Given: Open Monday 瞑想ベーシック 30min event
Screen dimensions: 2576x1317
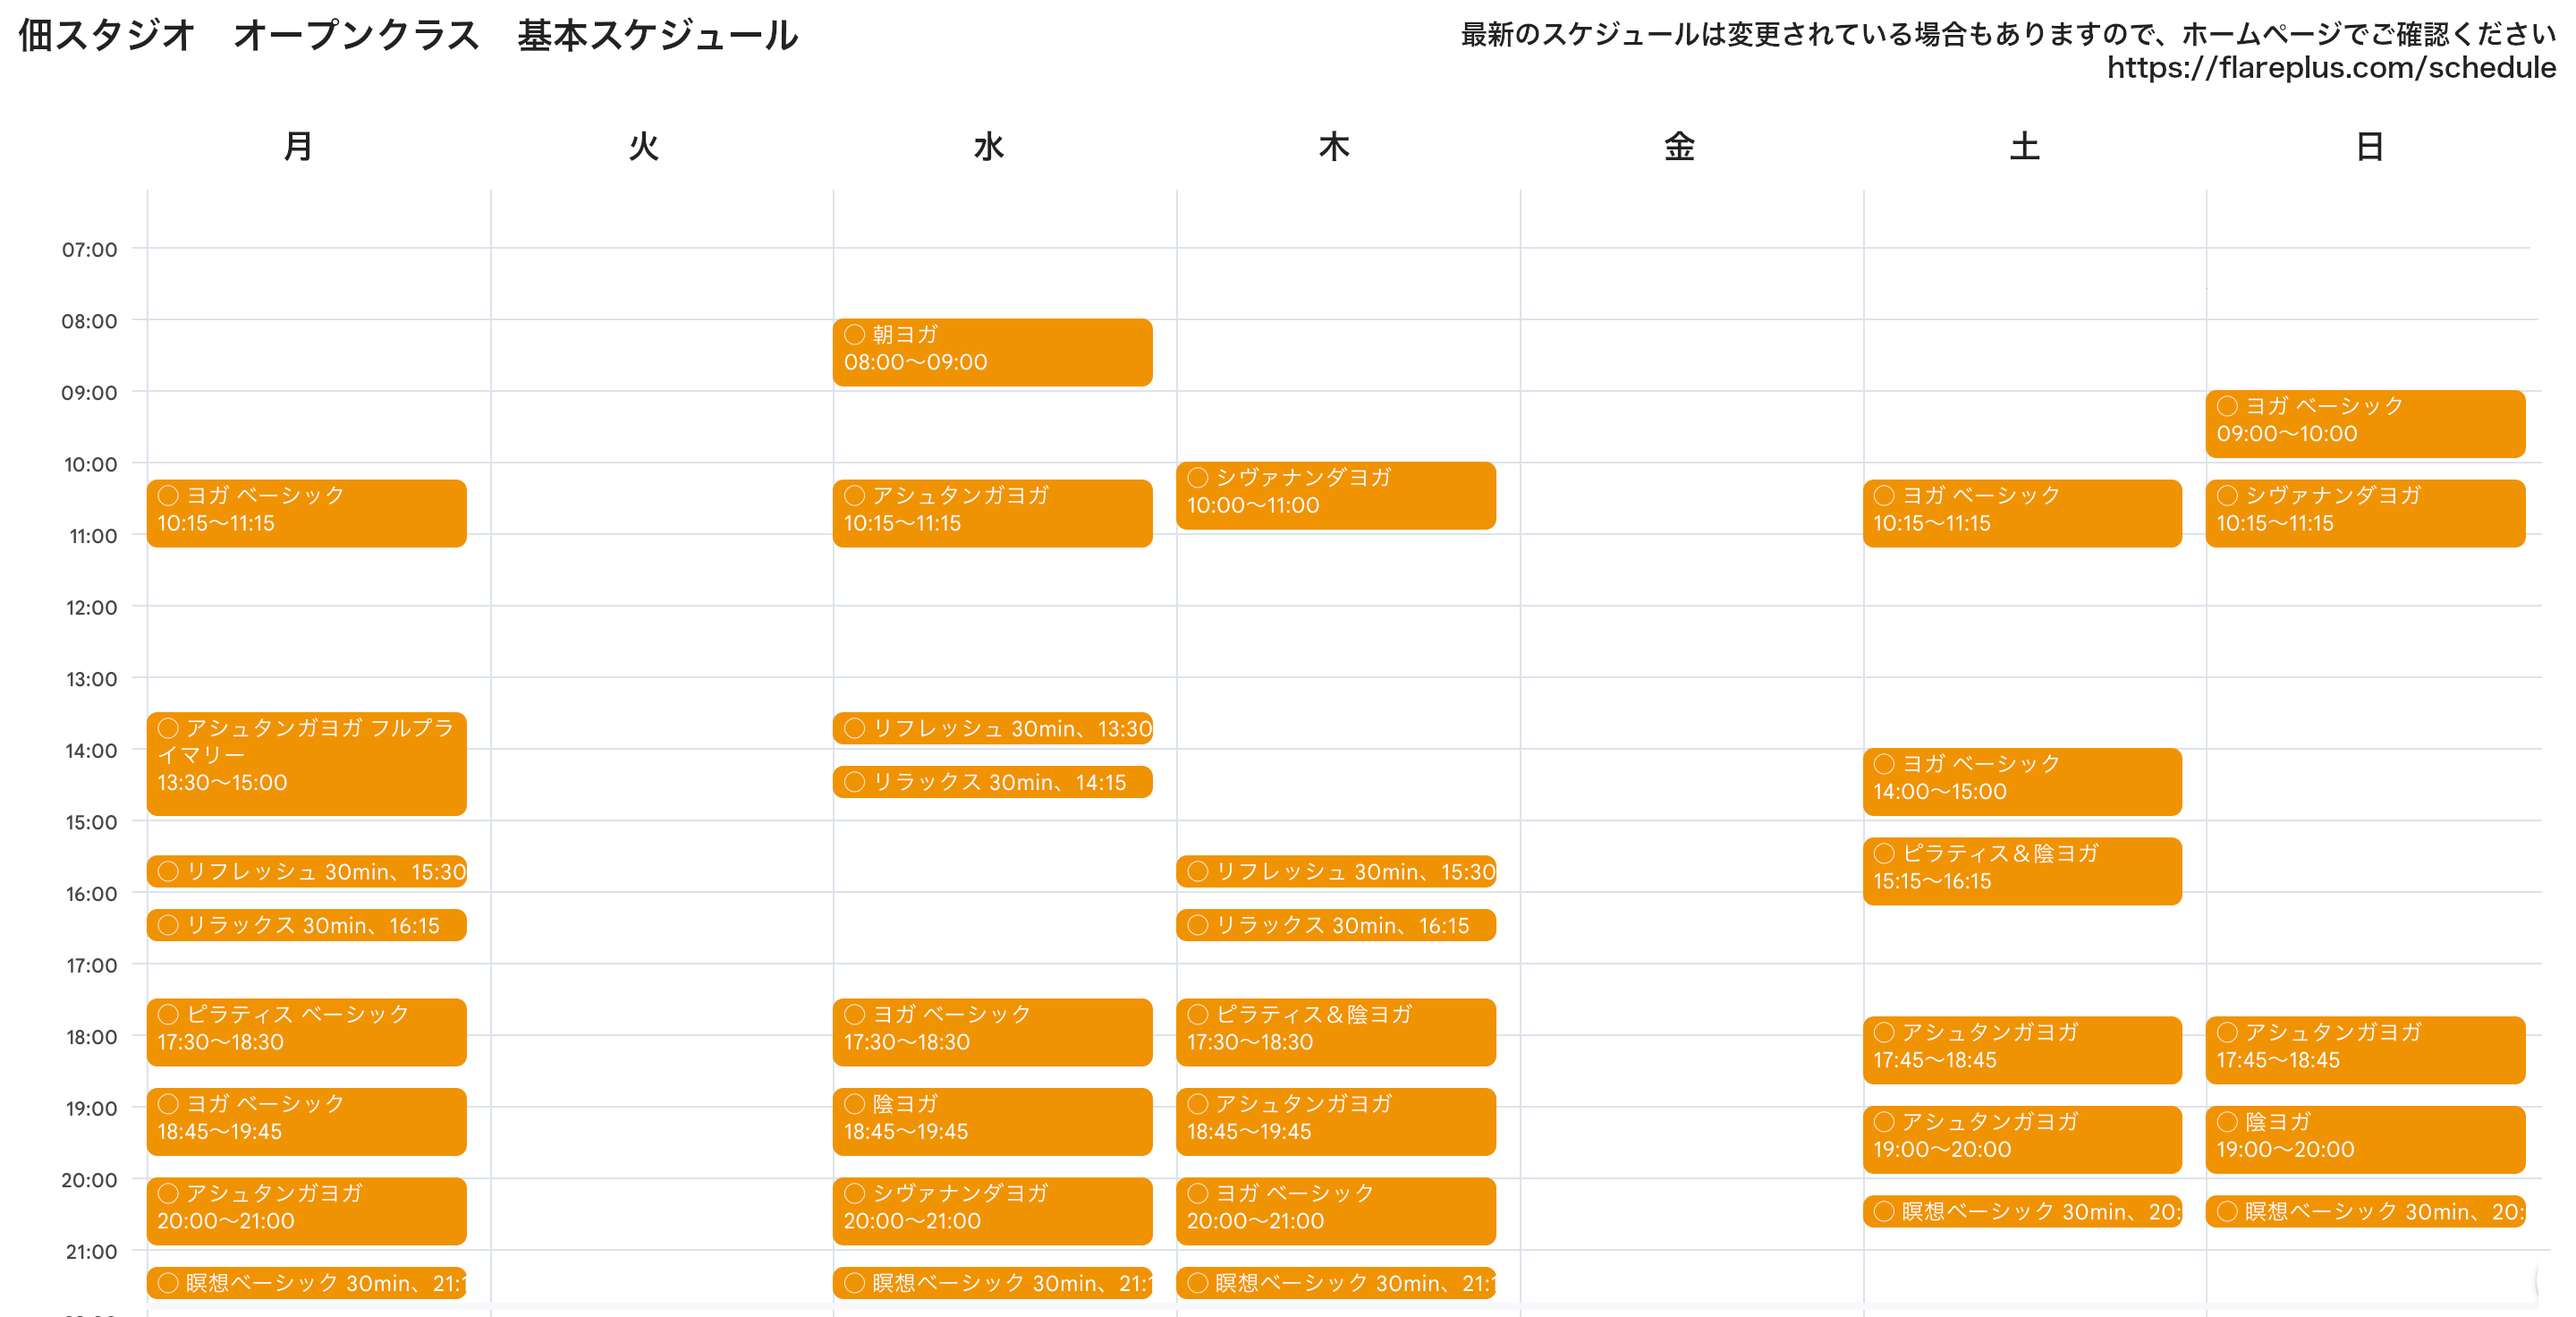Looking at the screenshot, I should 306,1282.
